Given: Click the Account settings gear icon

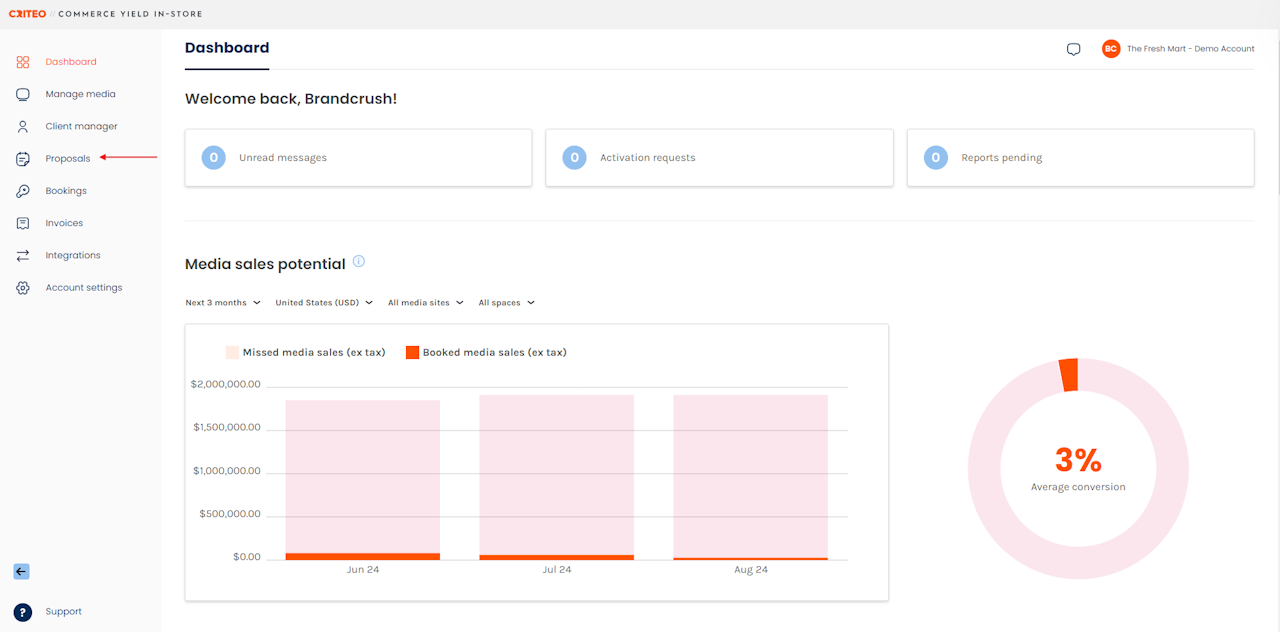Looking at the screenshot, I should [x=23, y=288].
